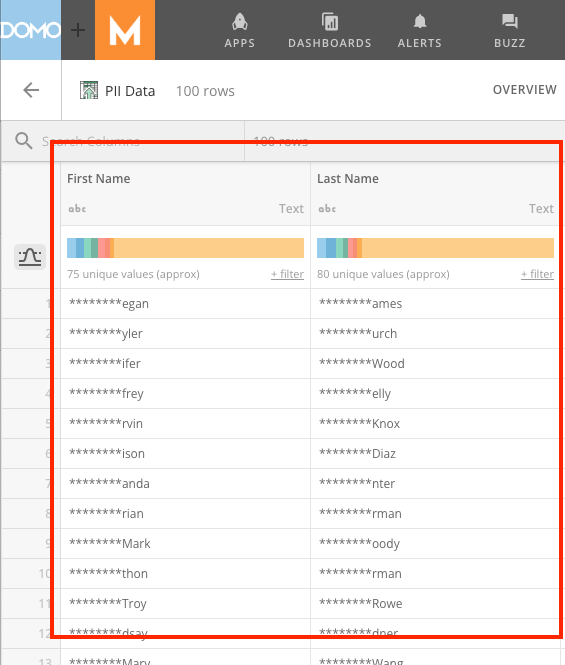Viewport: 565px width, 665px height.
Task: Click '75 unique values (approx)' text
Action: coord(133,274)
